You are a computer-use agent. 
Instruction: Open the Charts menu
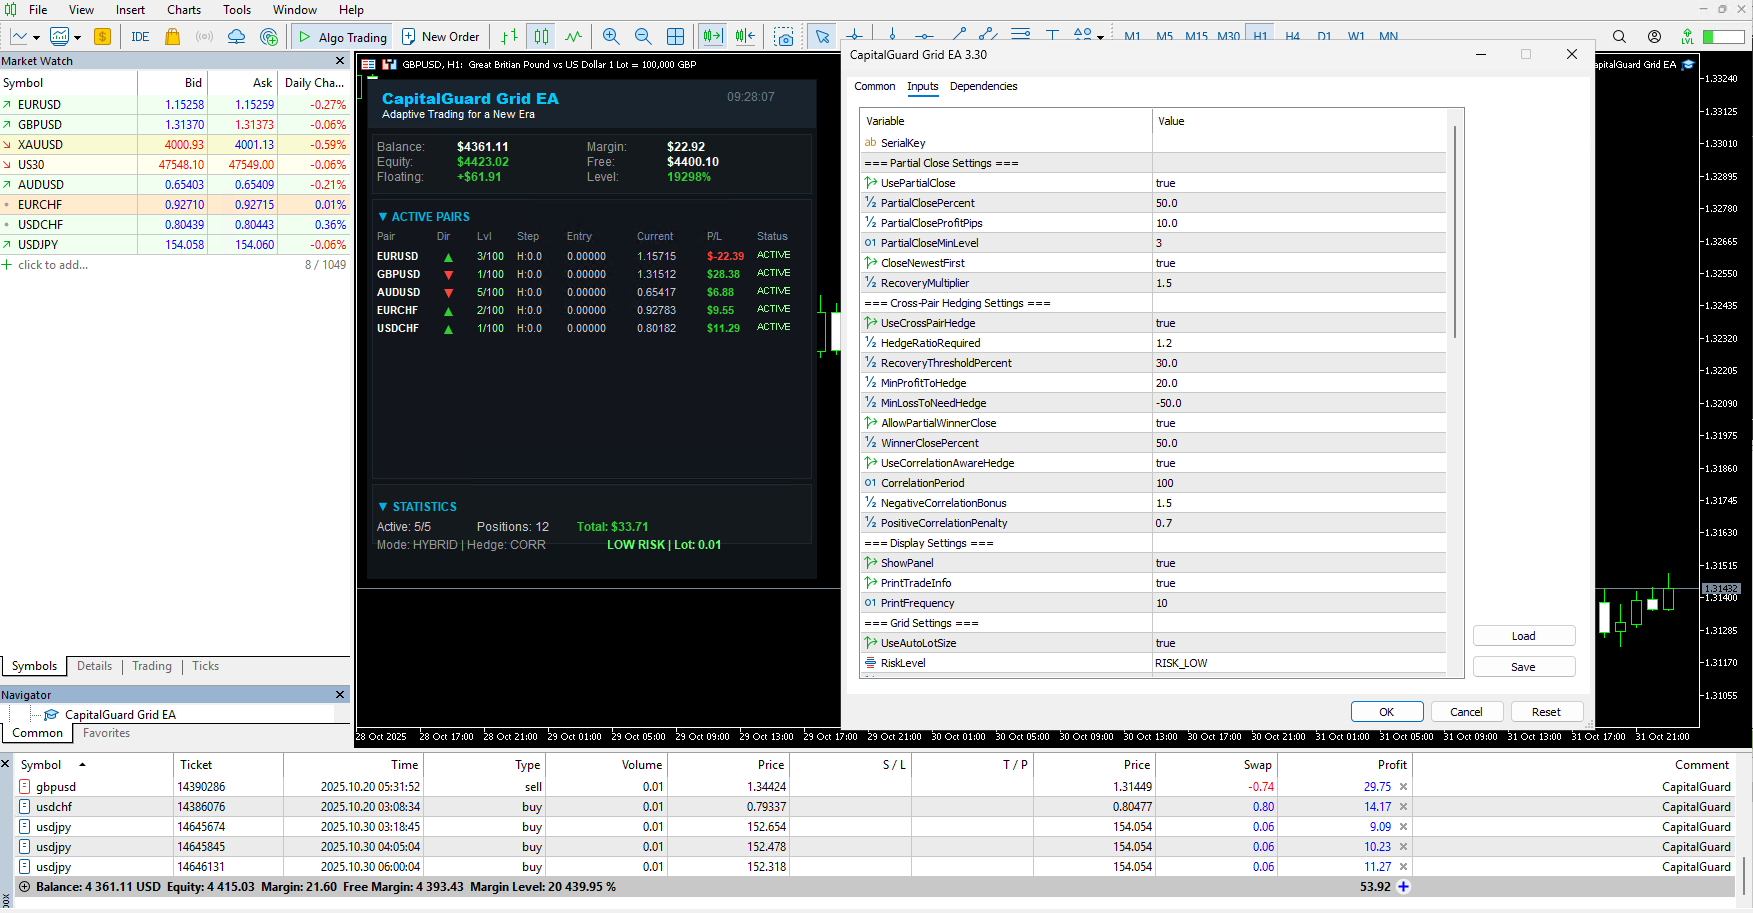[x=184, y=10]
